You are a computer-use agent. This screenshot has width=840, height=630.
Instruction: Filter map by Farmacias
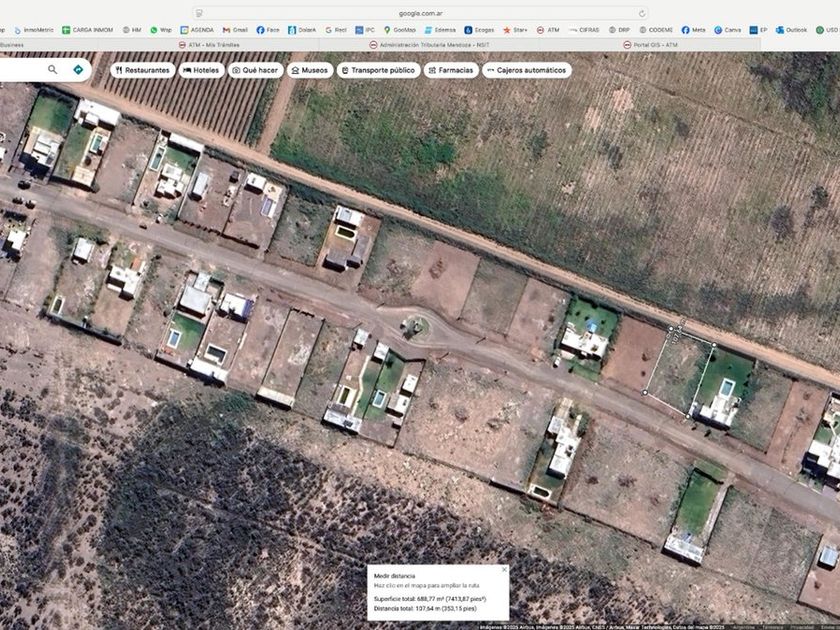[x=451, y=70]
